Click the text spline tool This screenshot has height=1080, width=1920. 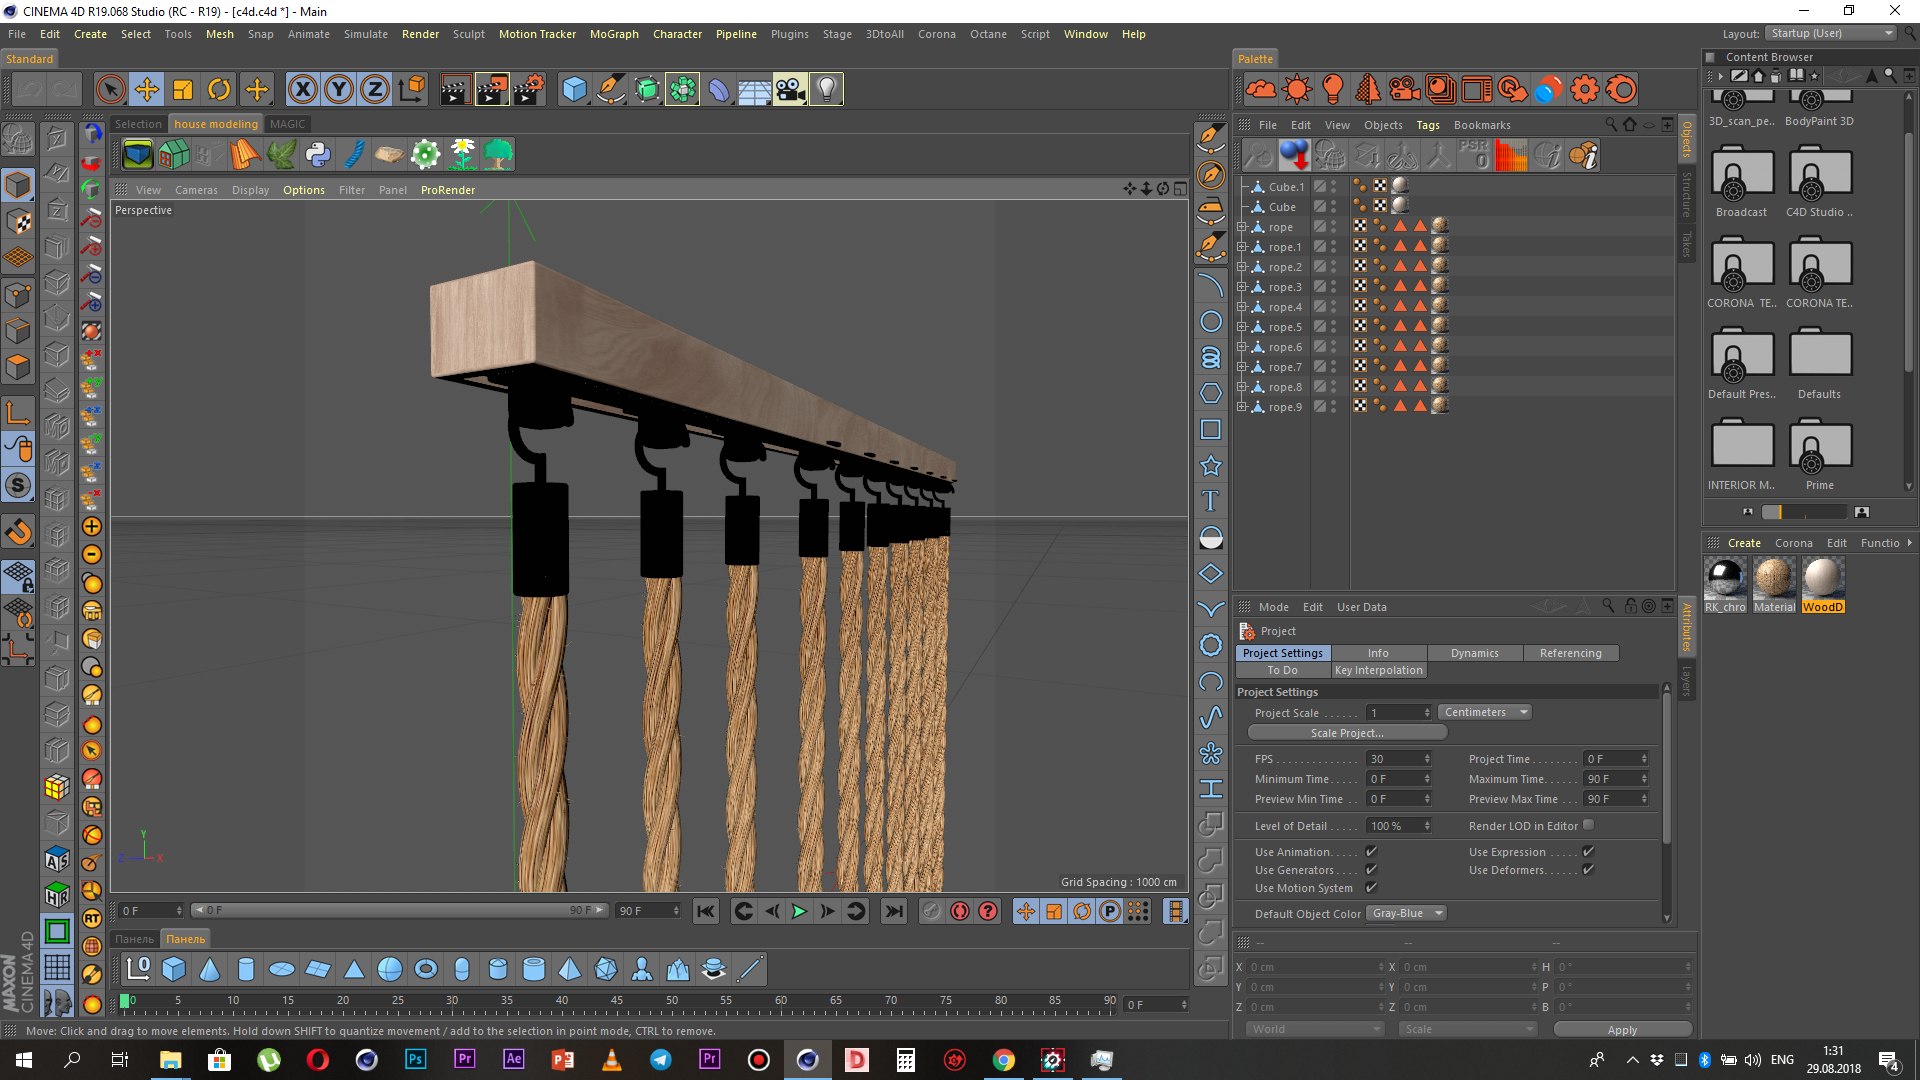(x=1210, y=501)
